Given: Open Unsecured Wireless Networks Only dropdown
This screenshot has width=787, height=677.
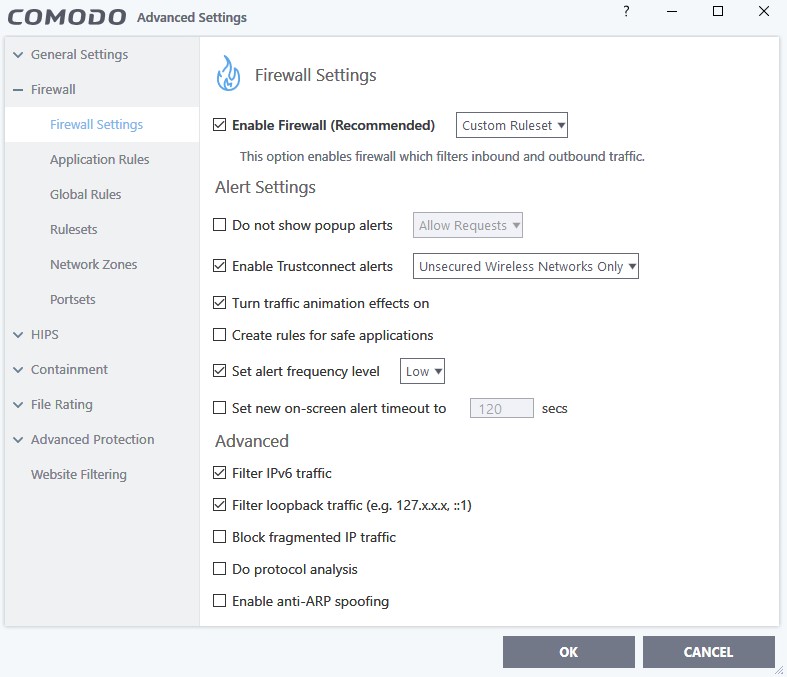Looking at the screenshot, I should coord(526,266).
